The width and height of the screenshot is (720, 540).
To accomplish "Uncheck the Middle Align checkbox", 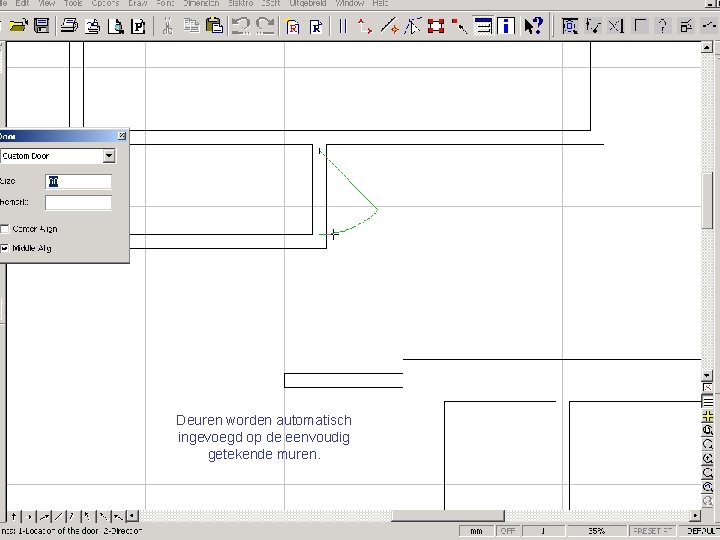I will click(5, 247).
